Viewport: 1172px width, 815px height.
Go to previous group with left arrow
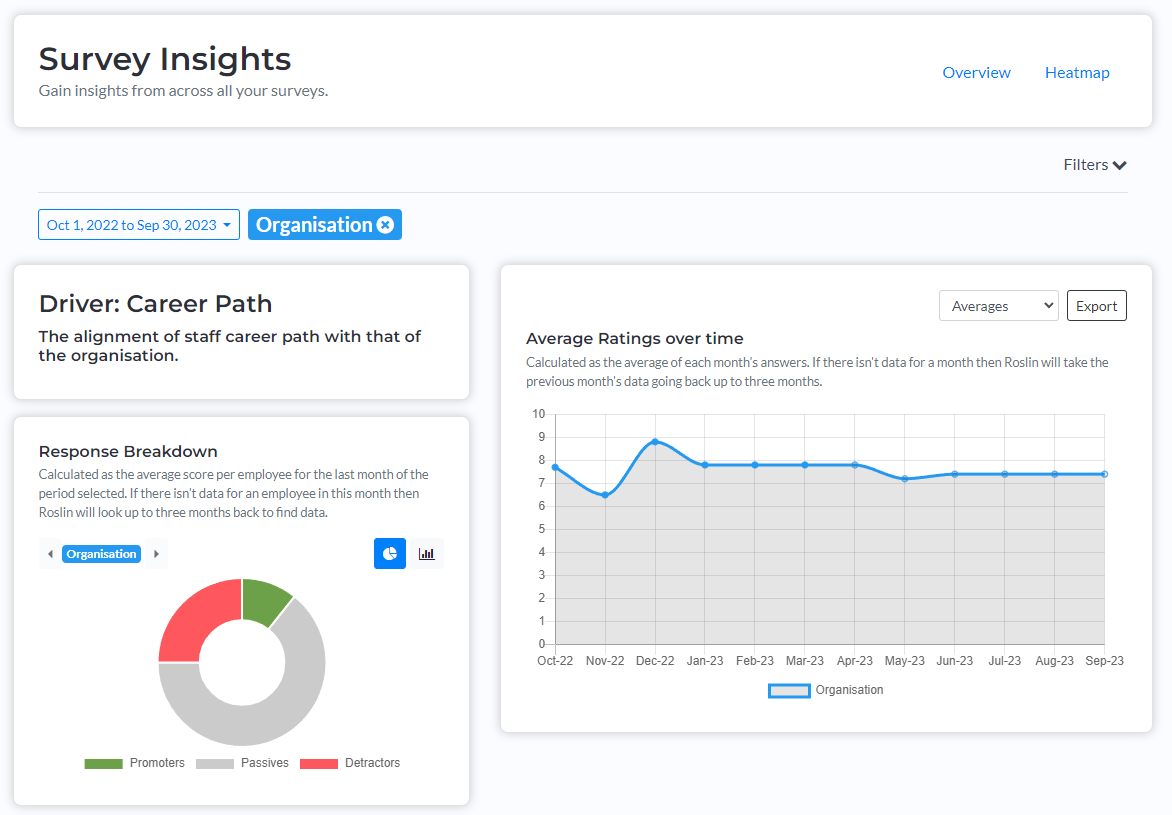tap(50, 554)
